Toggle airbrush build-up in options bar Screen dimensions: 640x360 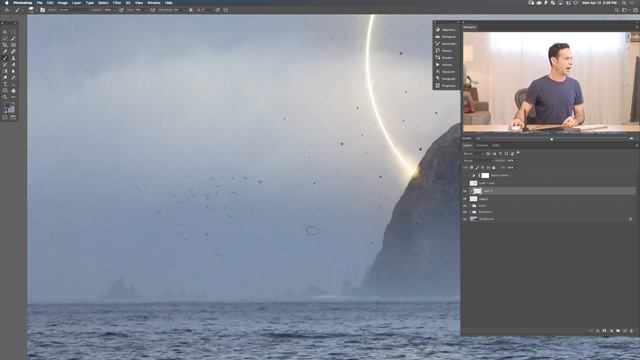pyautogui.click(x=153, y=10)
